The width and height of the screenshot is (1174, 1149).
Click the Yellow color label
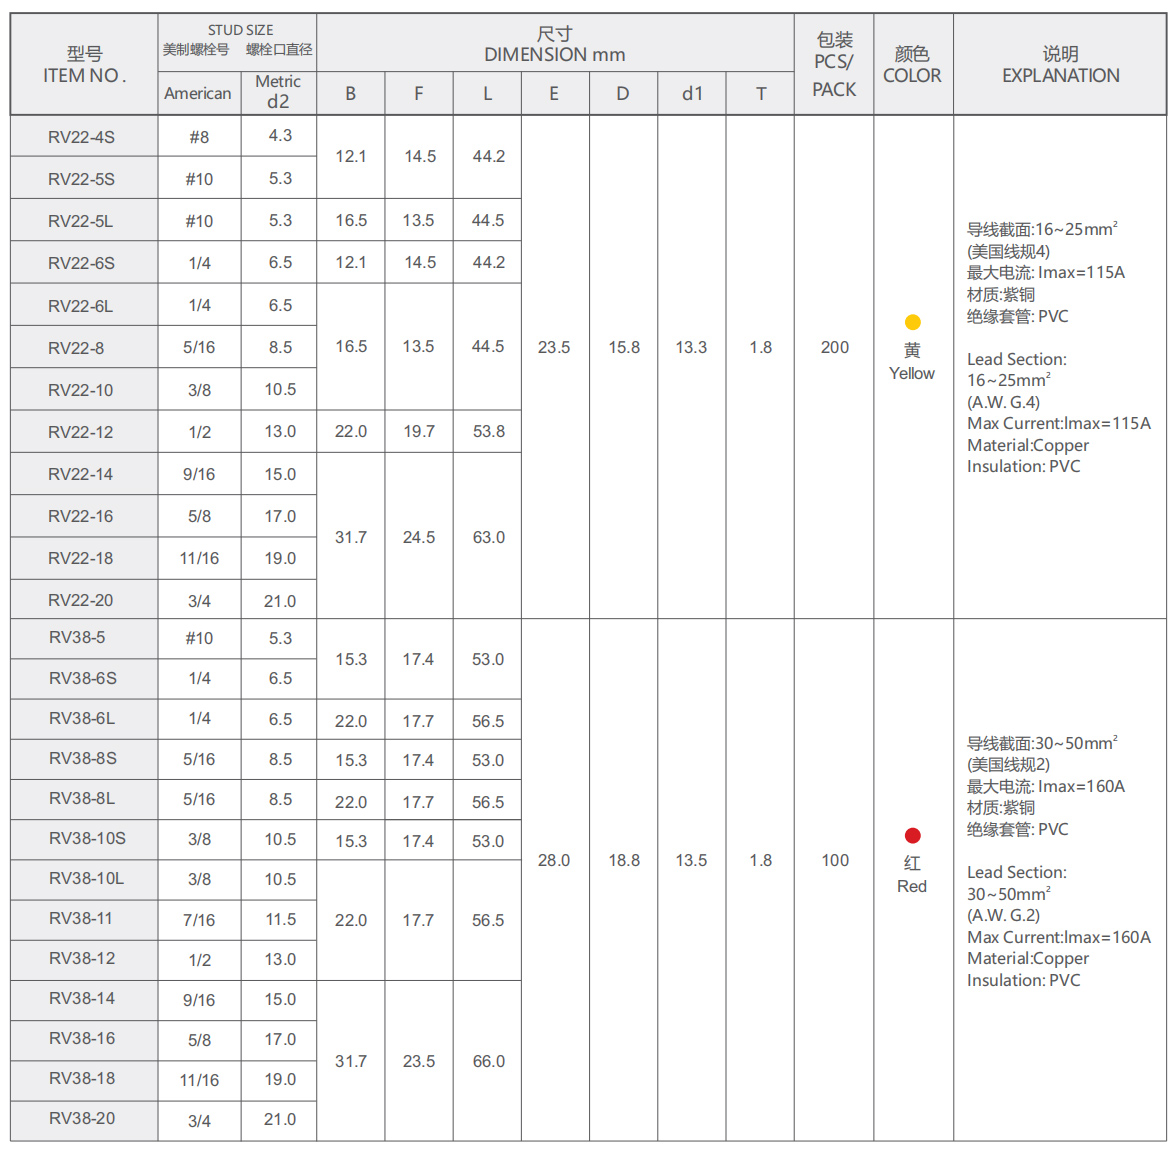(x=912, y=374)
